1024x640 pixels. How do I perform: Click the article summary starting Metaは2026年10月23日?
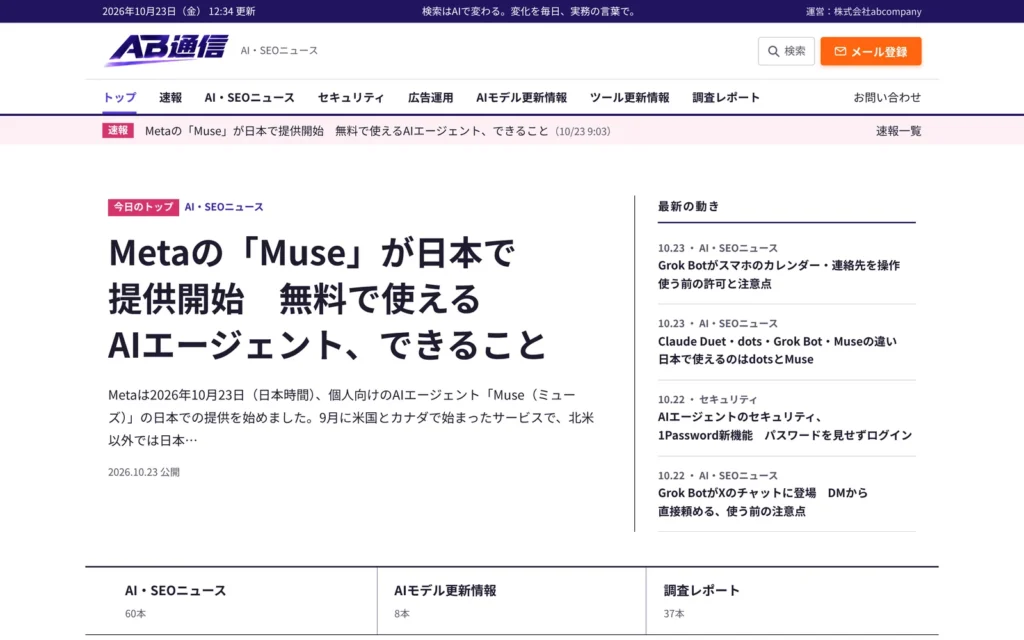click(x=351, y=417)
